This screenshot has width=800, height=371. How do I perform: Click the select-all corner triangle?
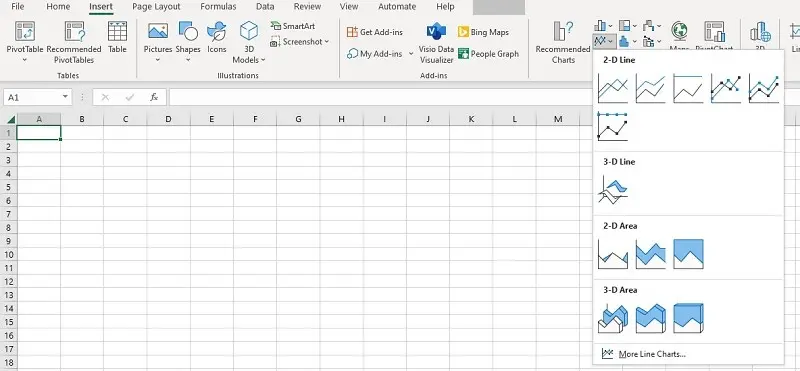point(11,120)
